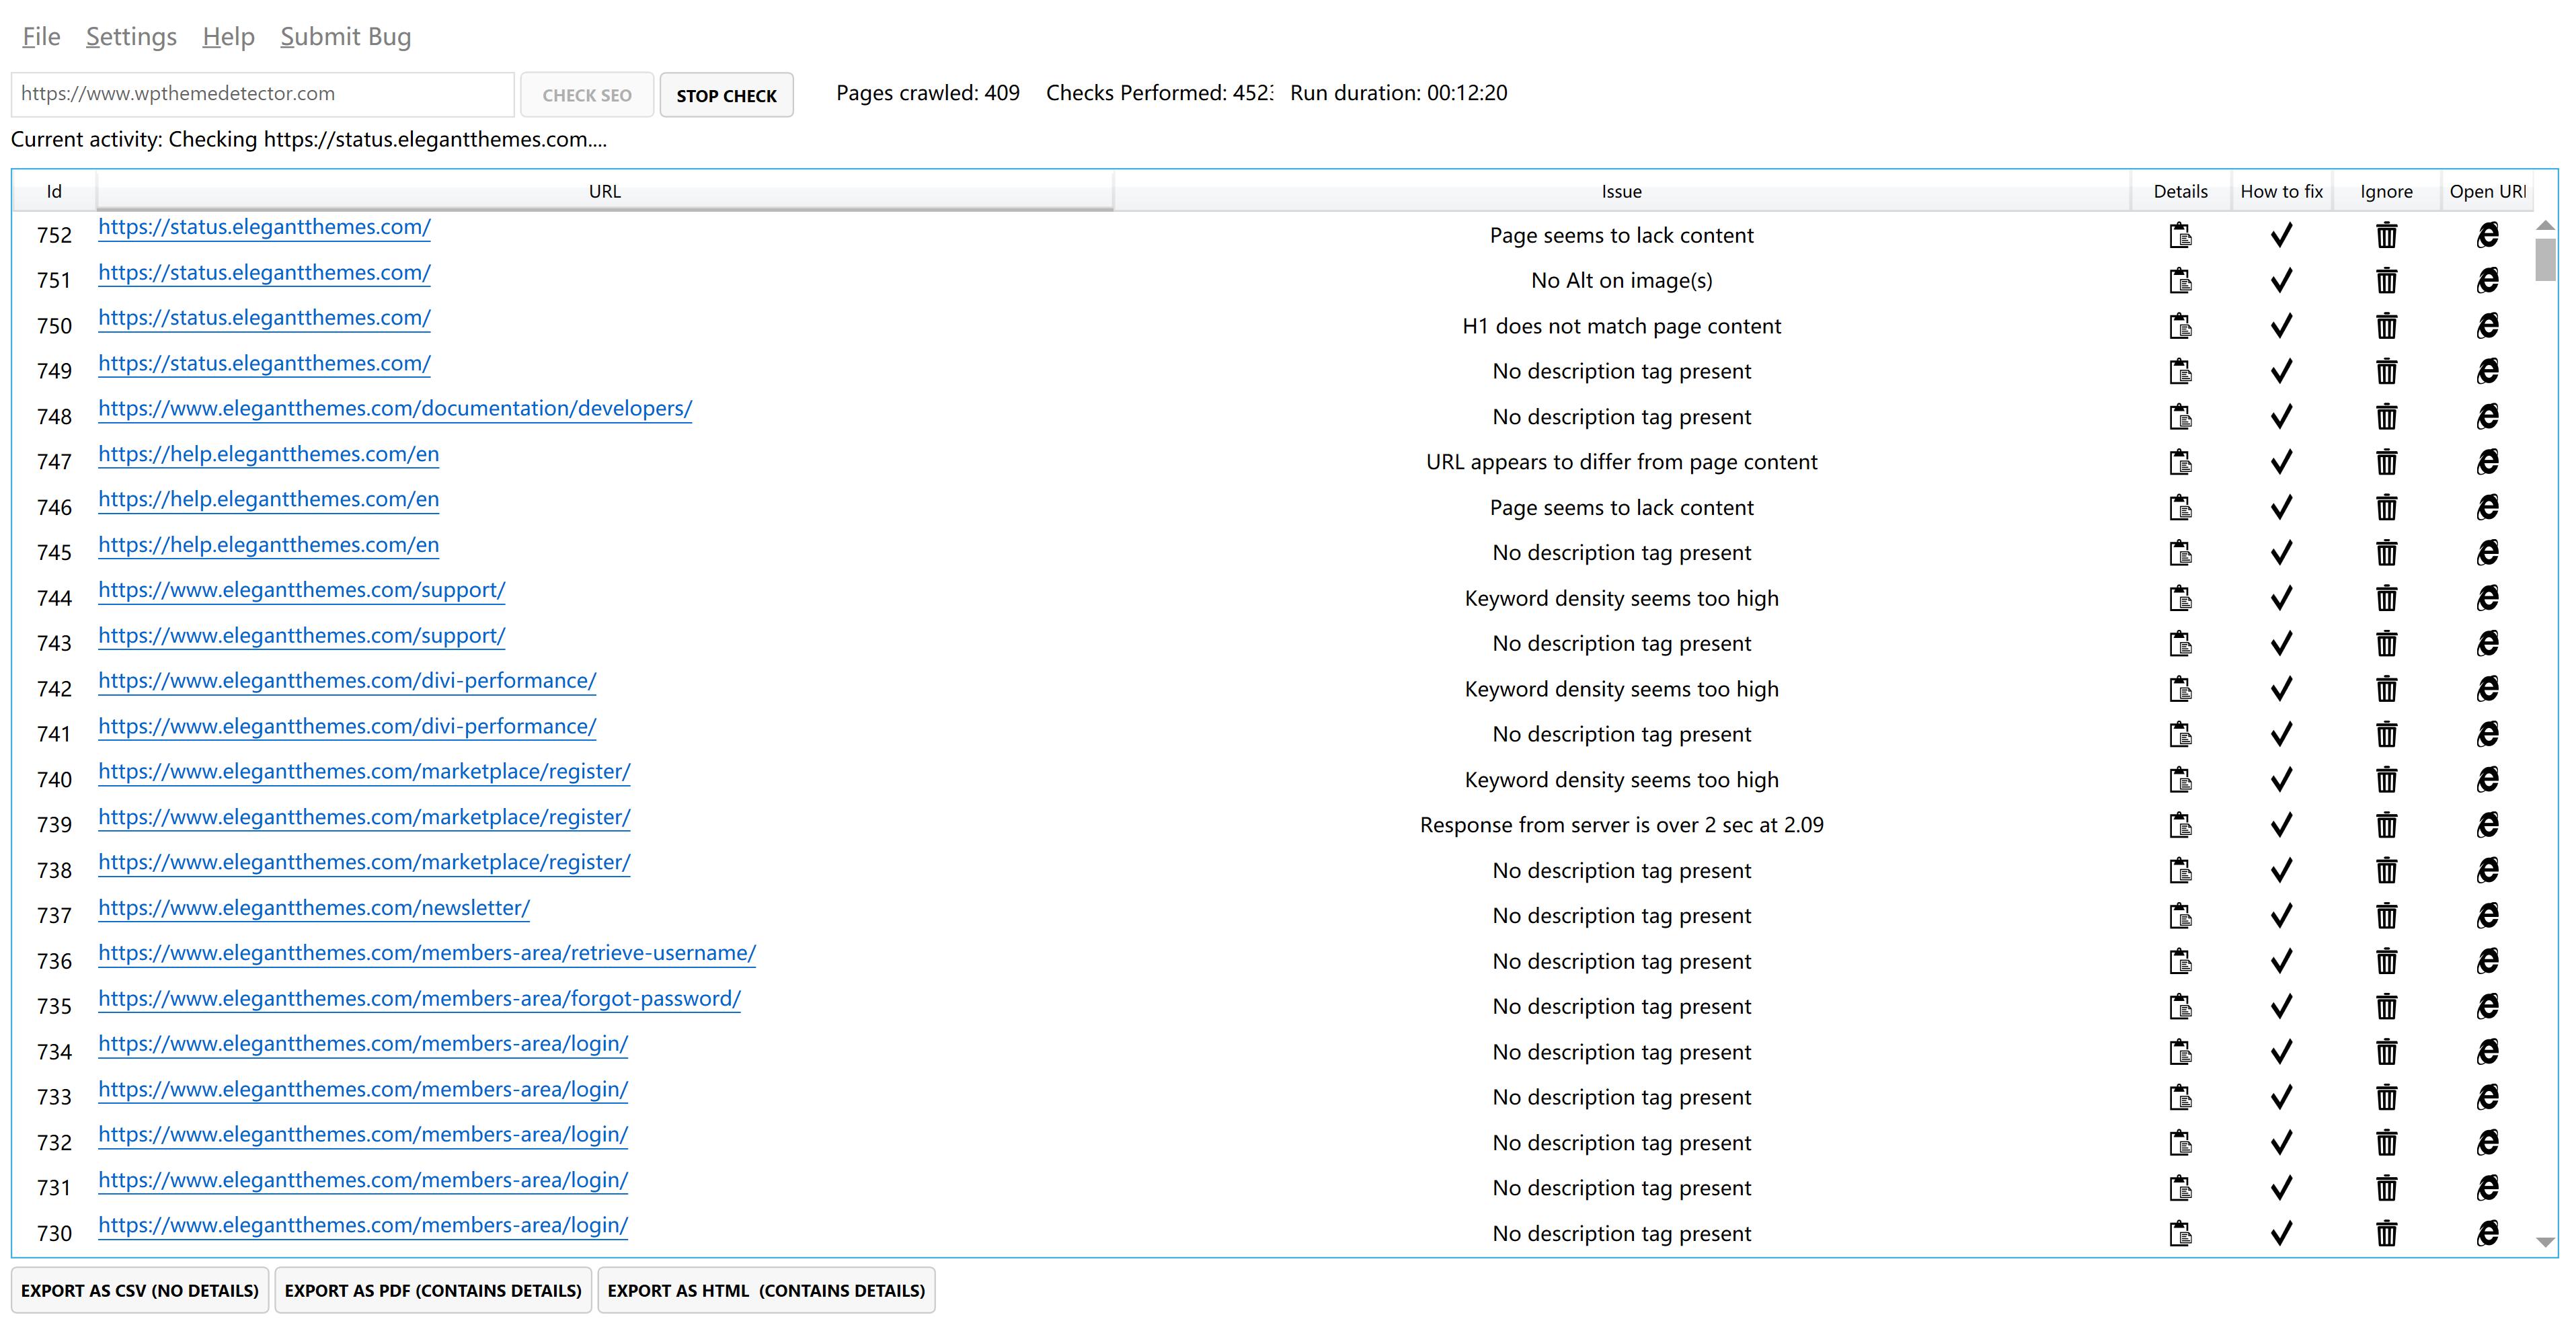Open members-area/login link in row 734
Image resolution: width=2576 pixels, height=1325 pixels.
pyautogui.click(x=363, y=1043)
